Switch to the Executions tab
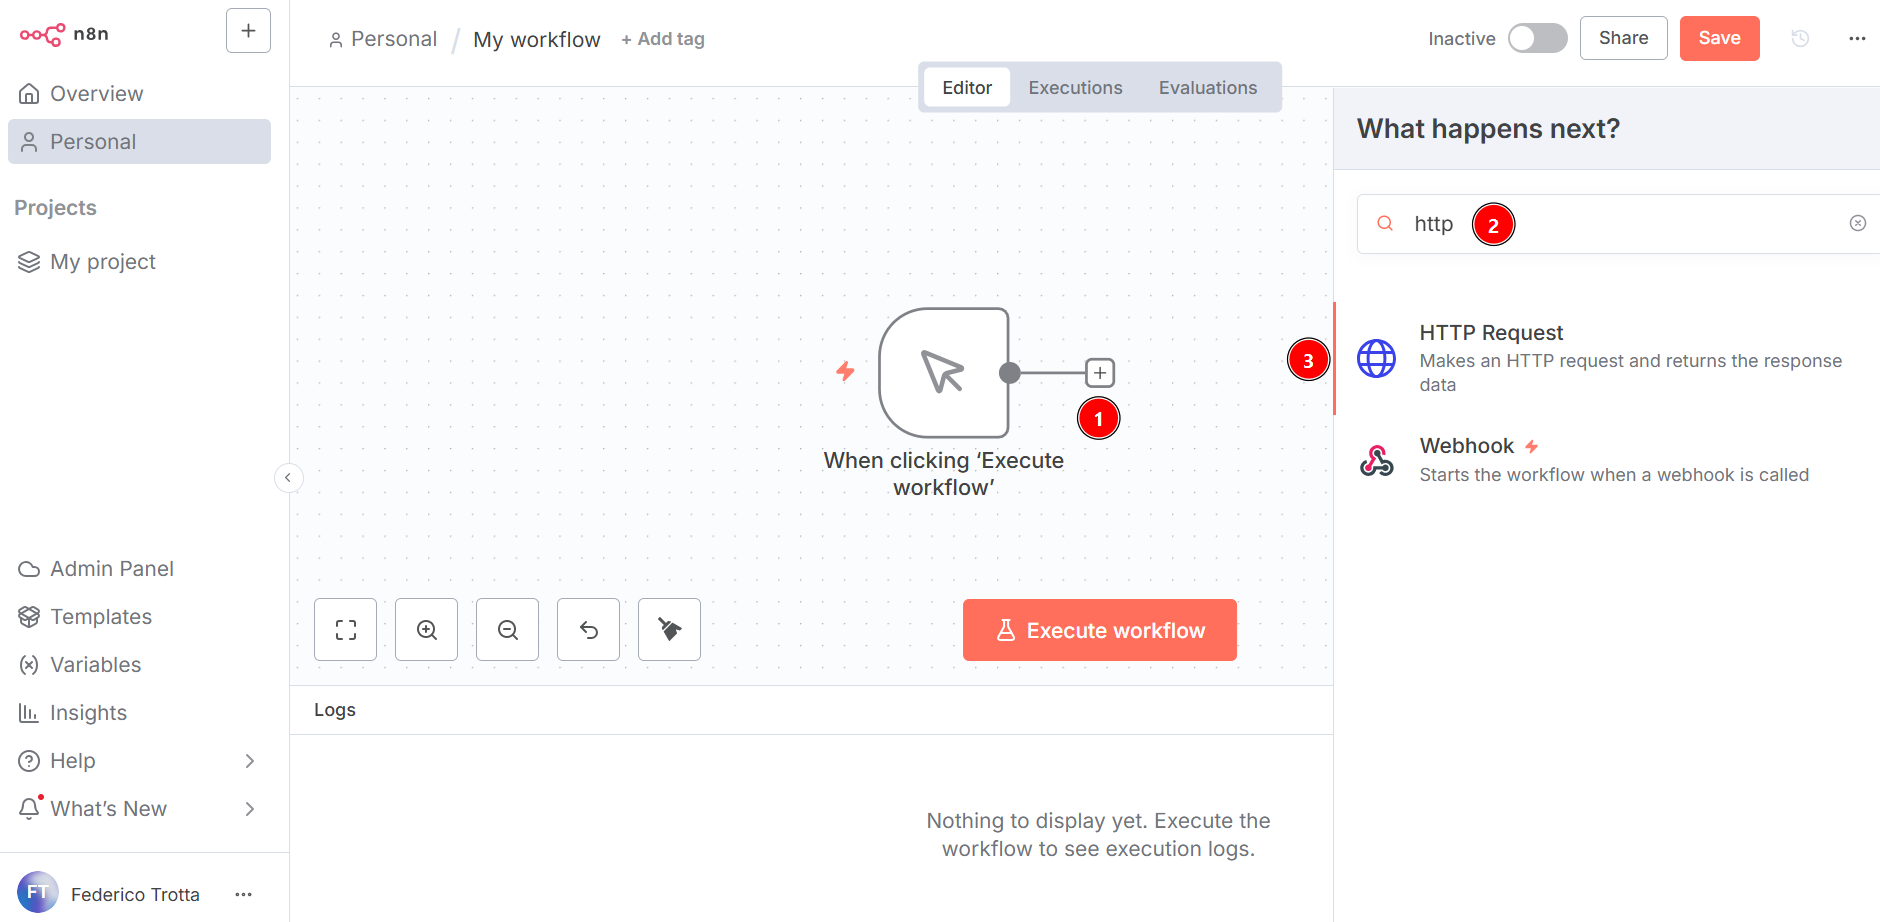The height and width of the screenshot is (922, 1880). (x=1075, y=88)
